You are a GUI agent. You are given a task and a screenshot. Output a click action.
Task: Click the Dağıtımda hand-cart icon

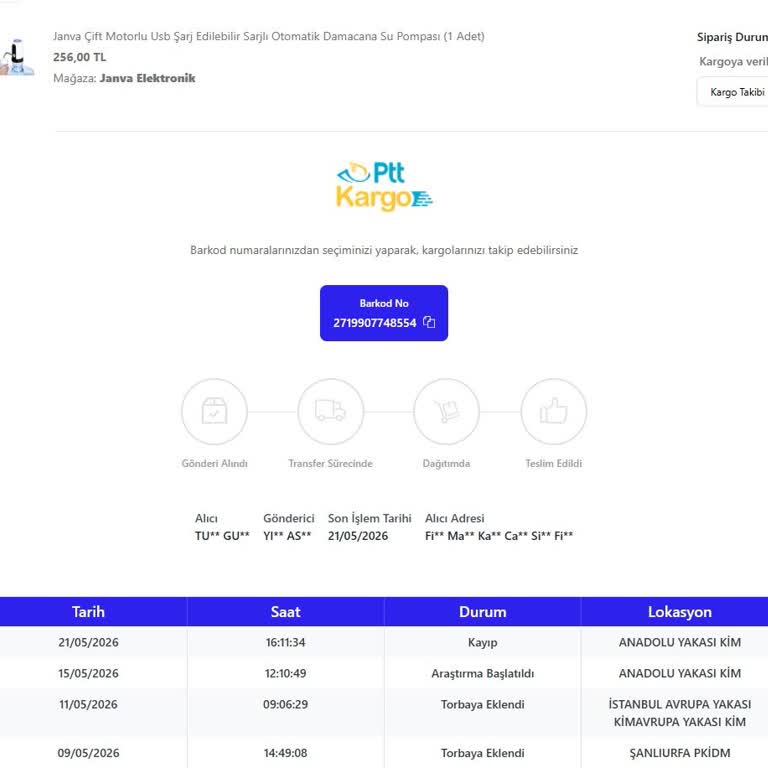[x=447, y=411]
